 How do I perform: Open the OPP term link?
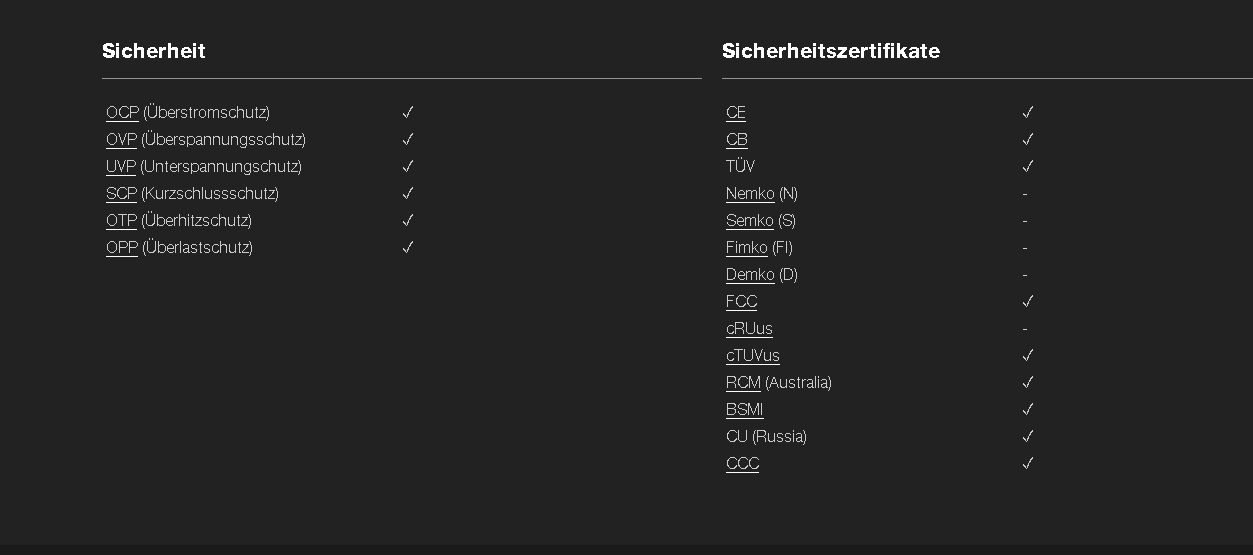122,248
